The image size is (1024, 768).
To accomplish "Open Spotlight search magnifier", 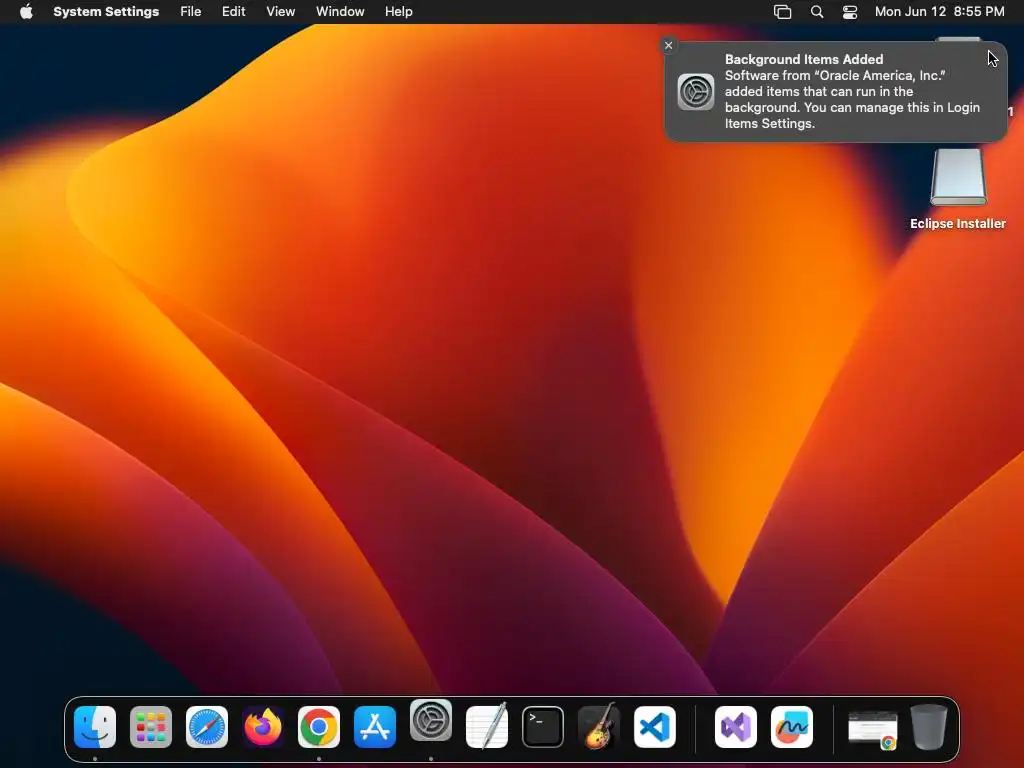I will point(817,12).
